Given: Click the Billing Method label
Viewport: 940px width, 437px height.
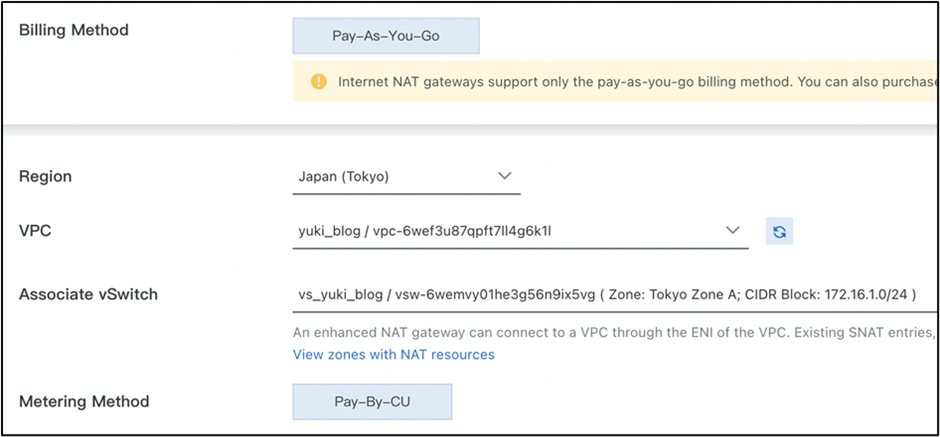Looking at the screenshot, I should [x=74, y=30].
